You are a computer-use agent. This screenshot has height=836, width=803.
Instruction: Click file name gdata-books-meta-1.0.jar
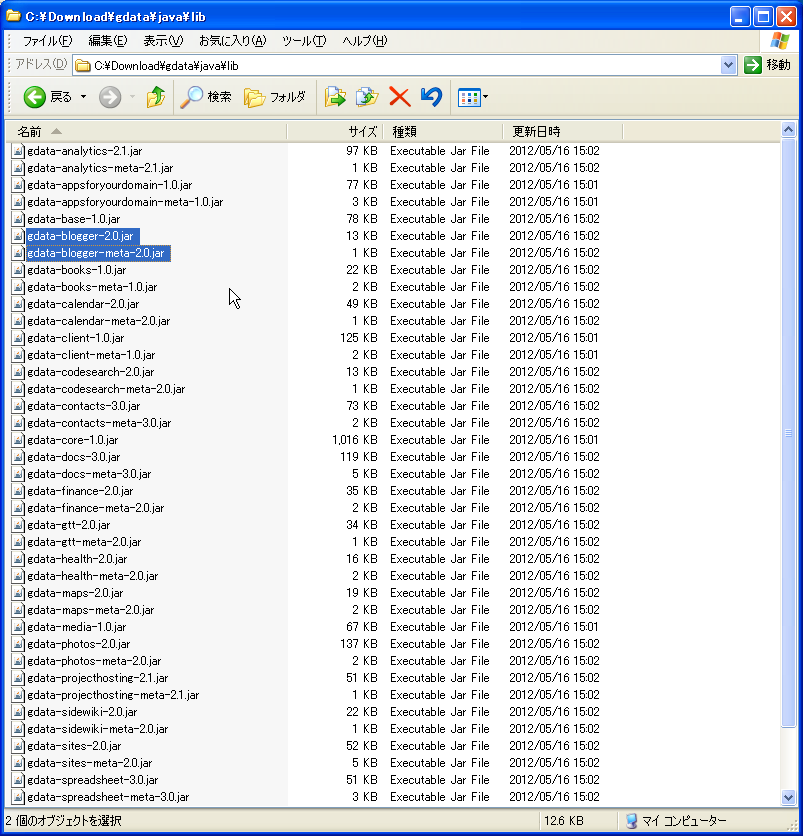[x=92, y=287]
